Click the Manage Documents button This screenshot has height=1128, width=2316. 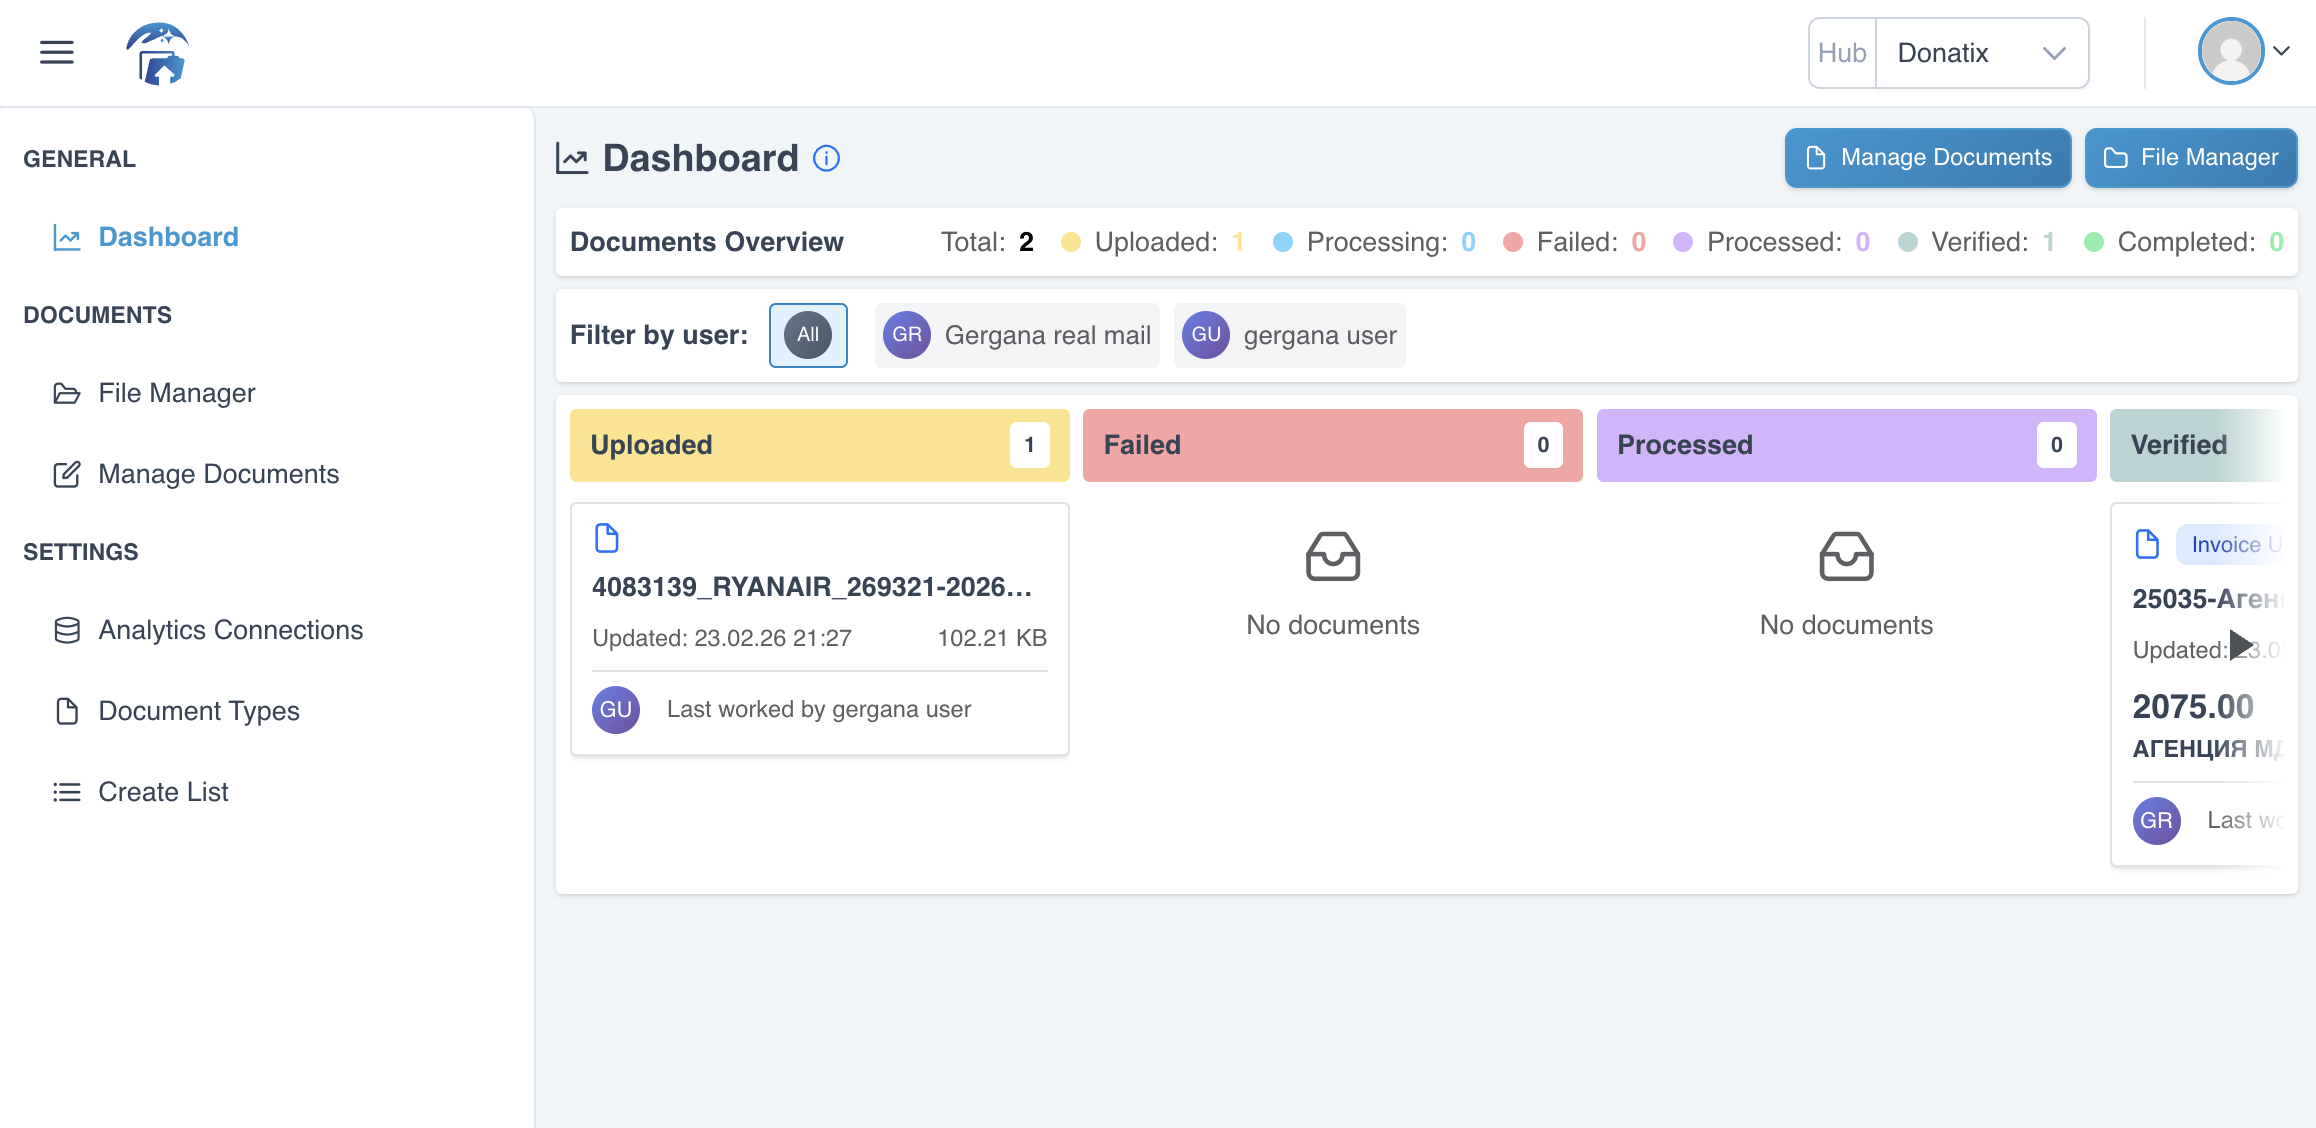(x=1927, y=157)
